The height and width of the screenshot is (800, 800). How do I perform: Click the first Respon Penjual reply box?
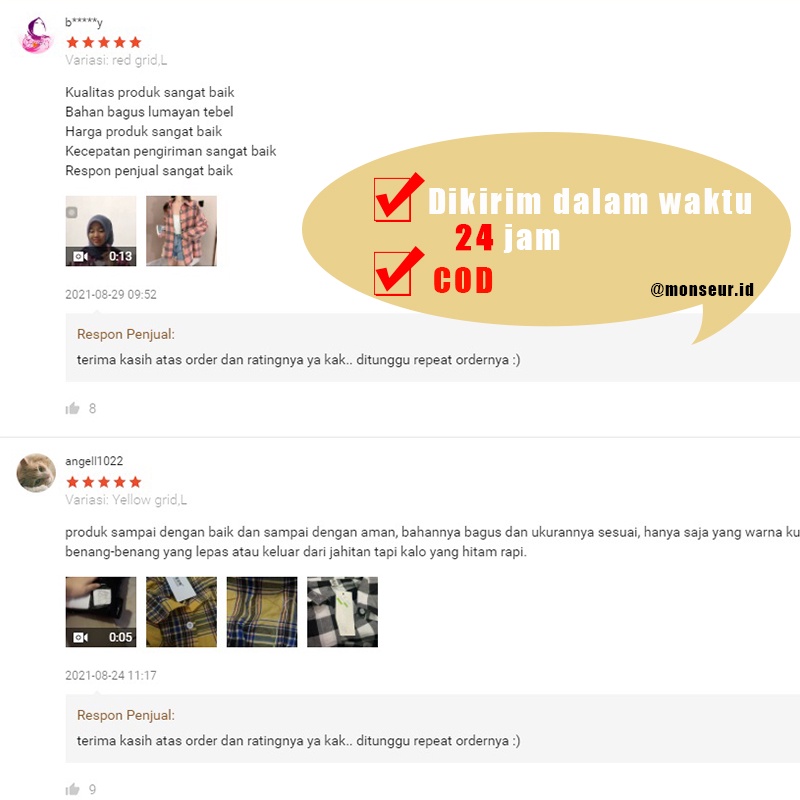[x=433, y=347]
